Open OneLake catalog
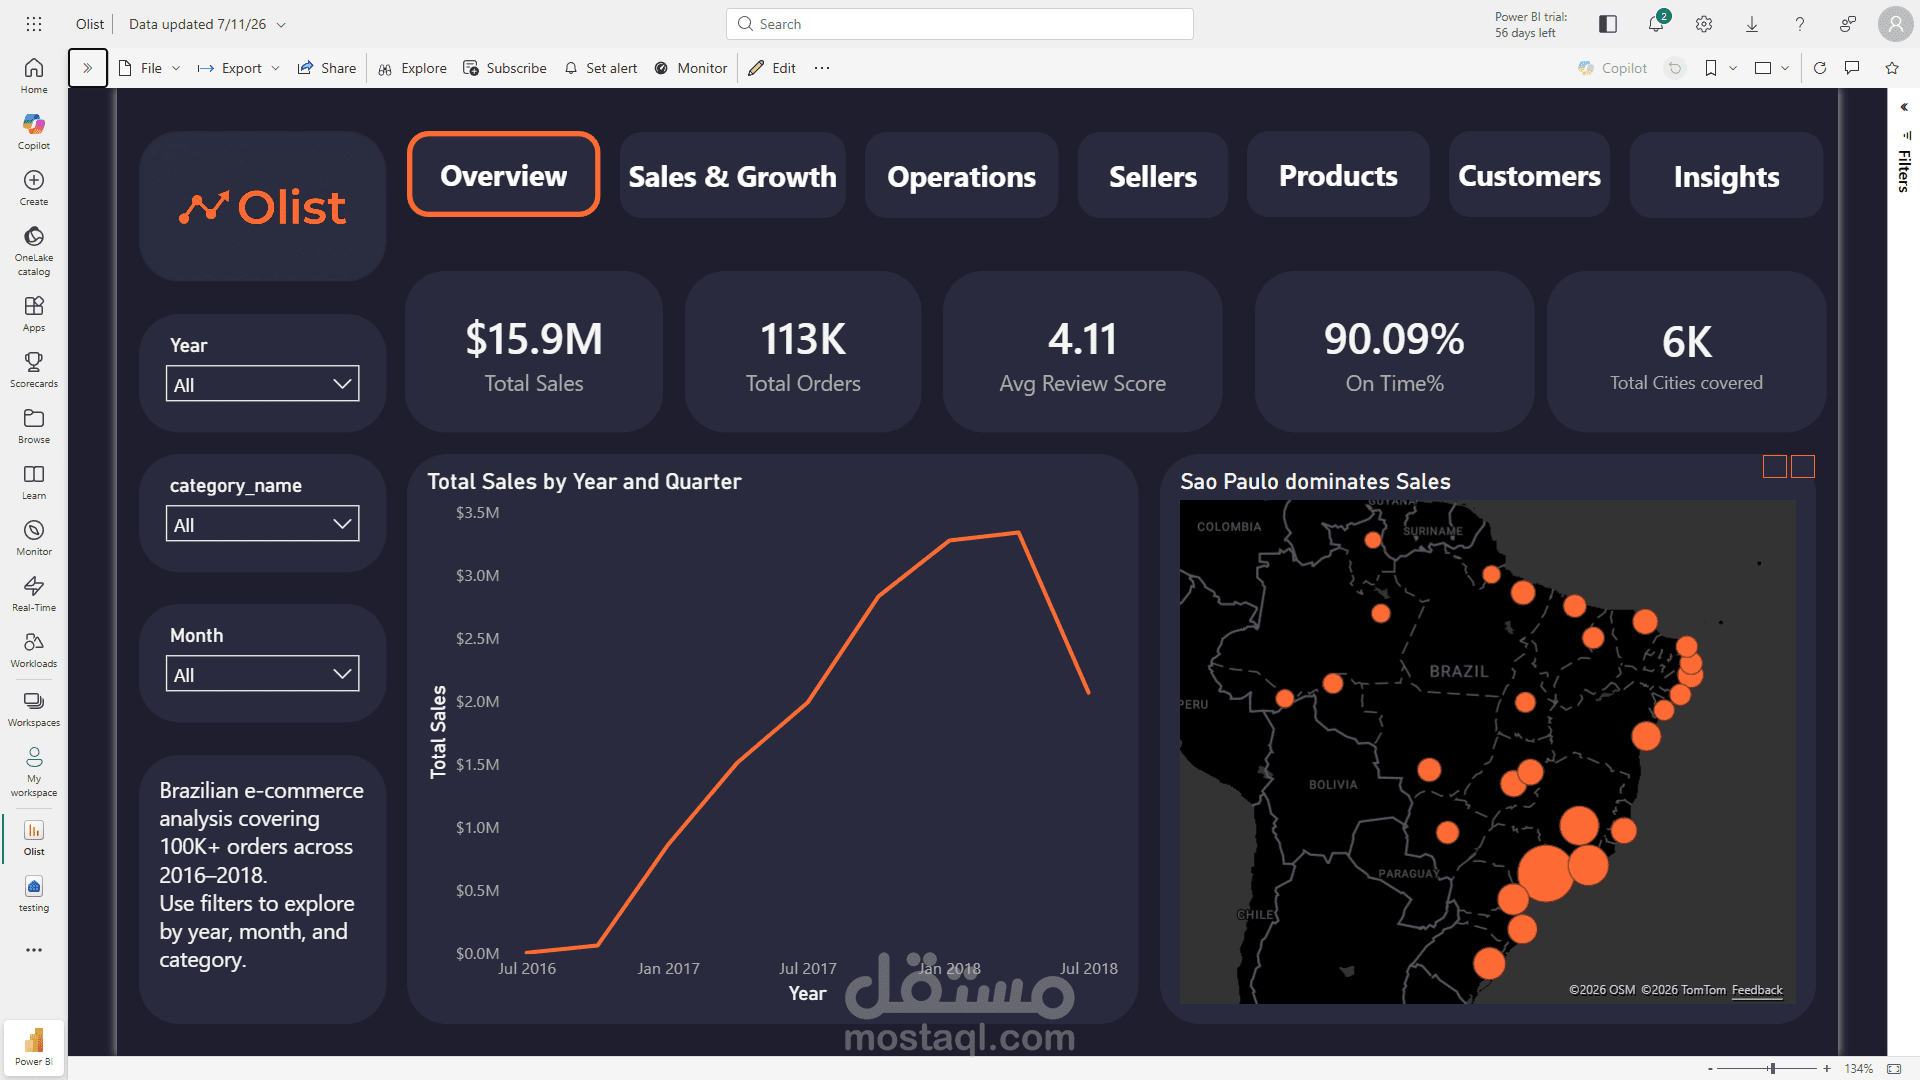The image size is (1920, 1080). (x=34, y=250)
